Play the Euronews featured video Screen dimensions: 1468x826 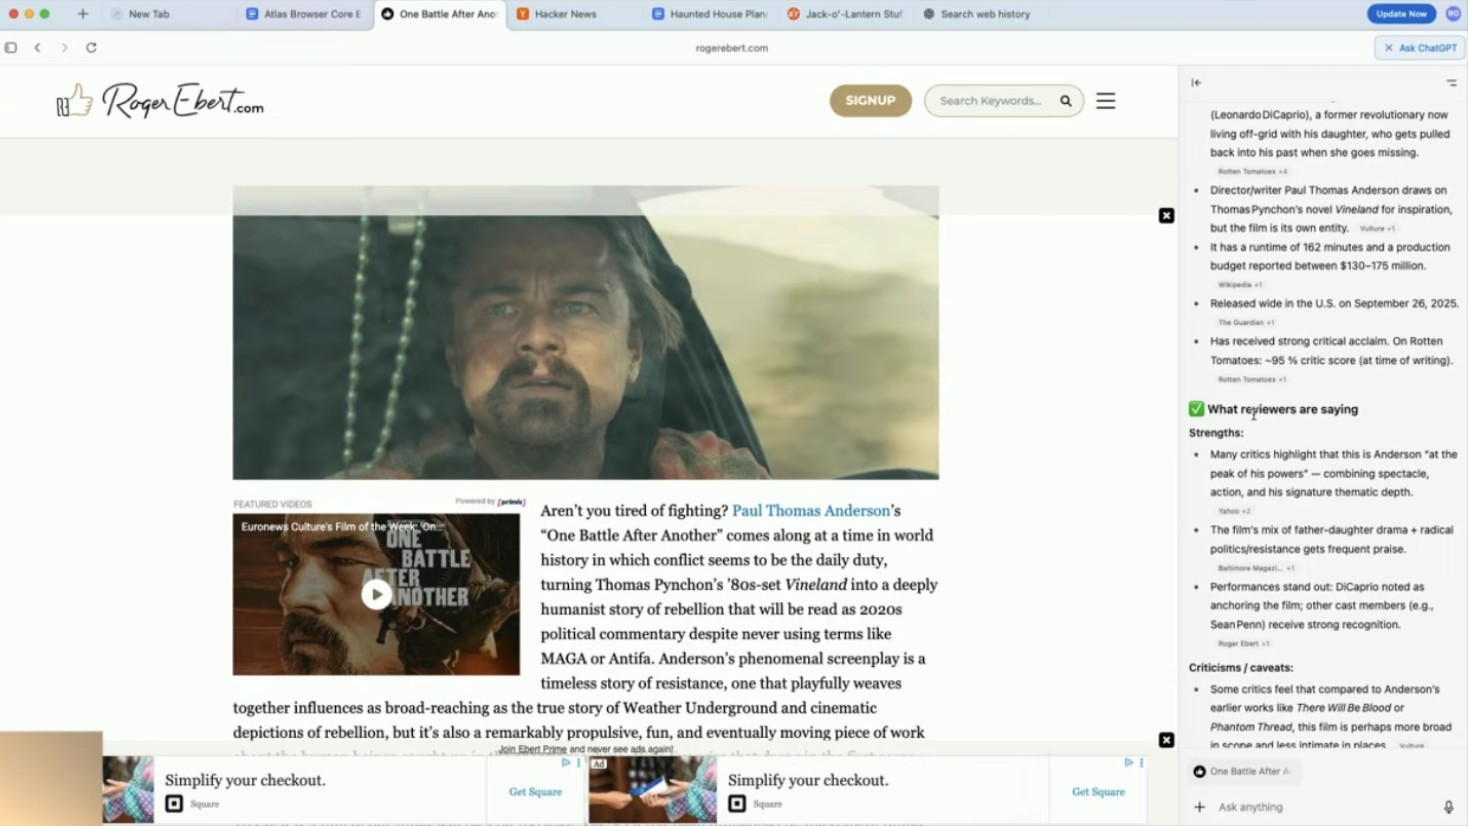click(376, 594)
